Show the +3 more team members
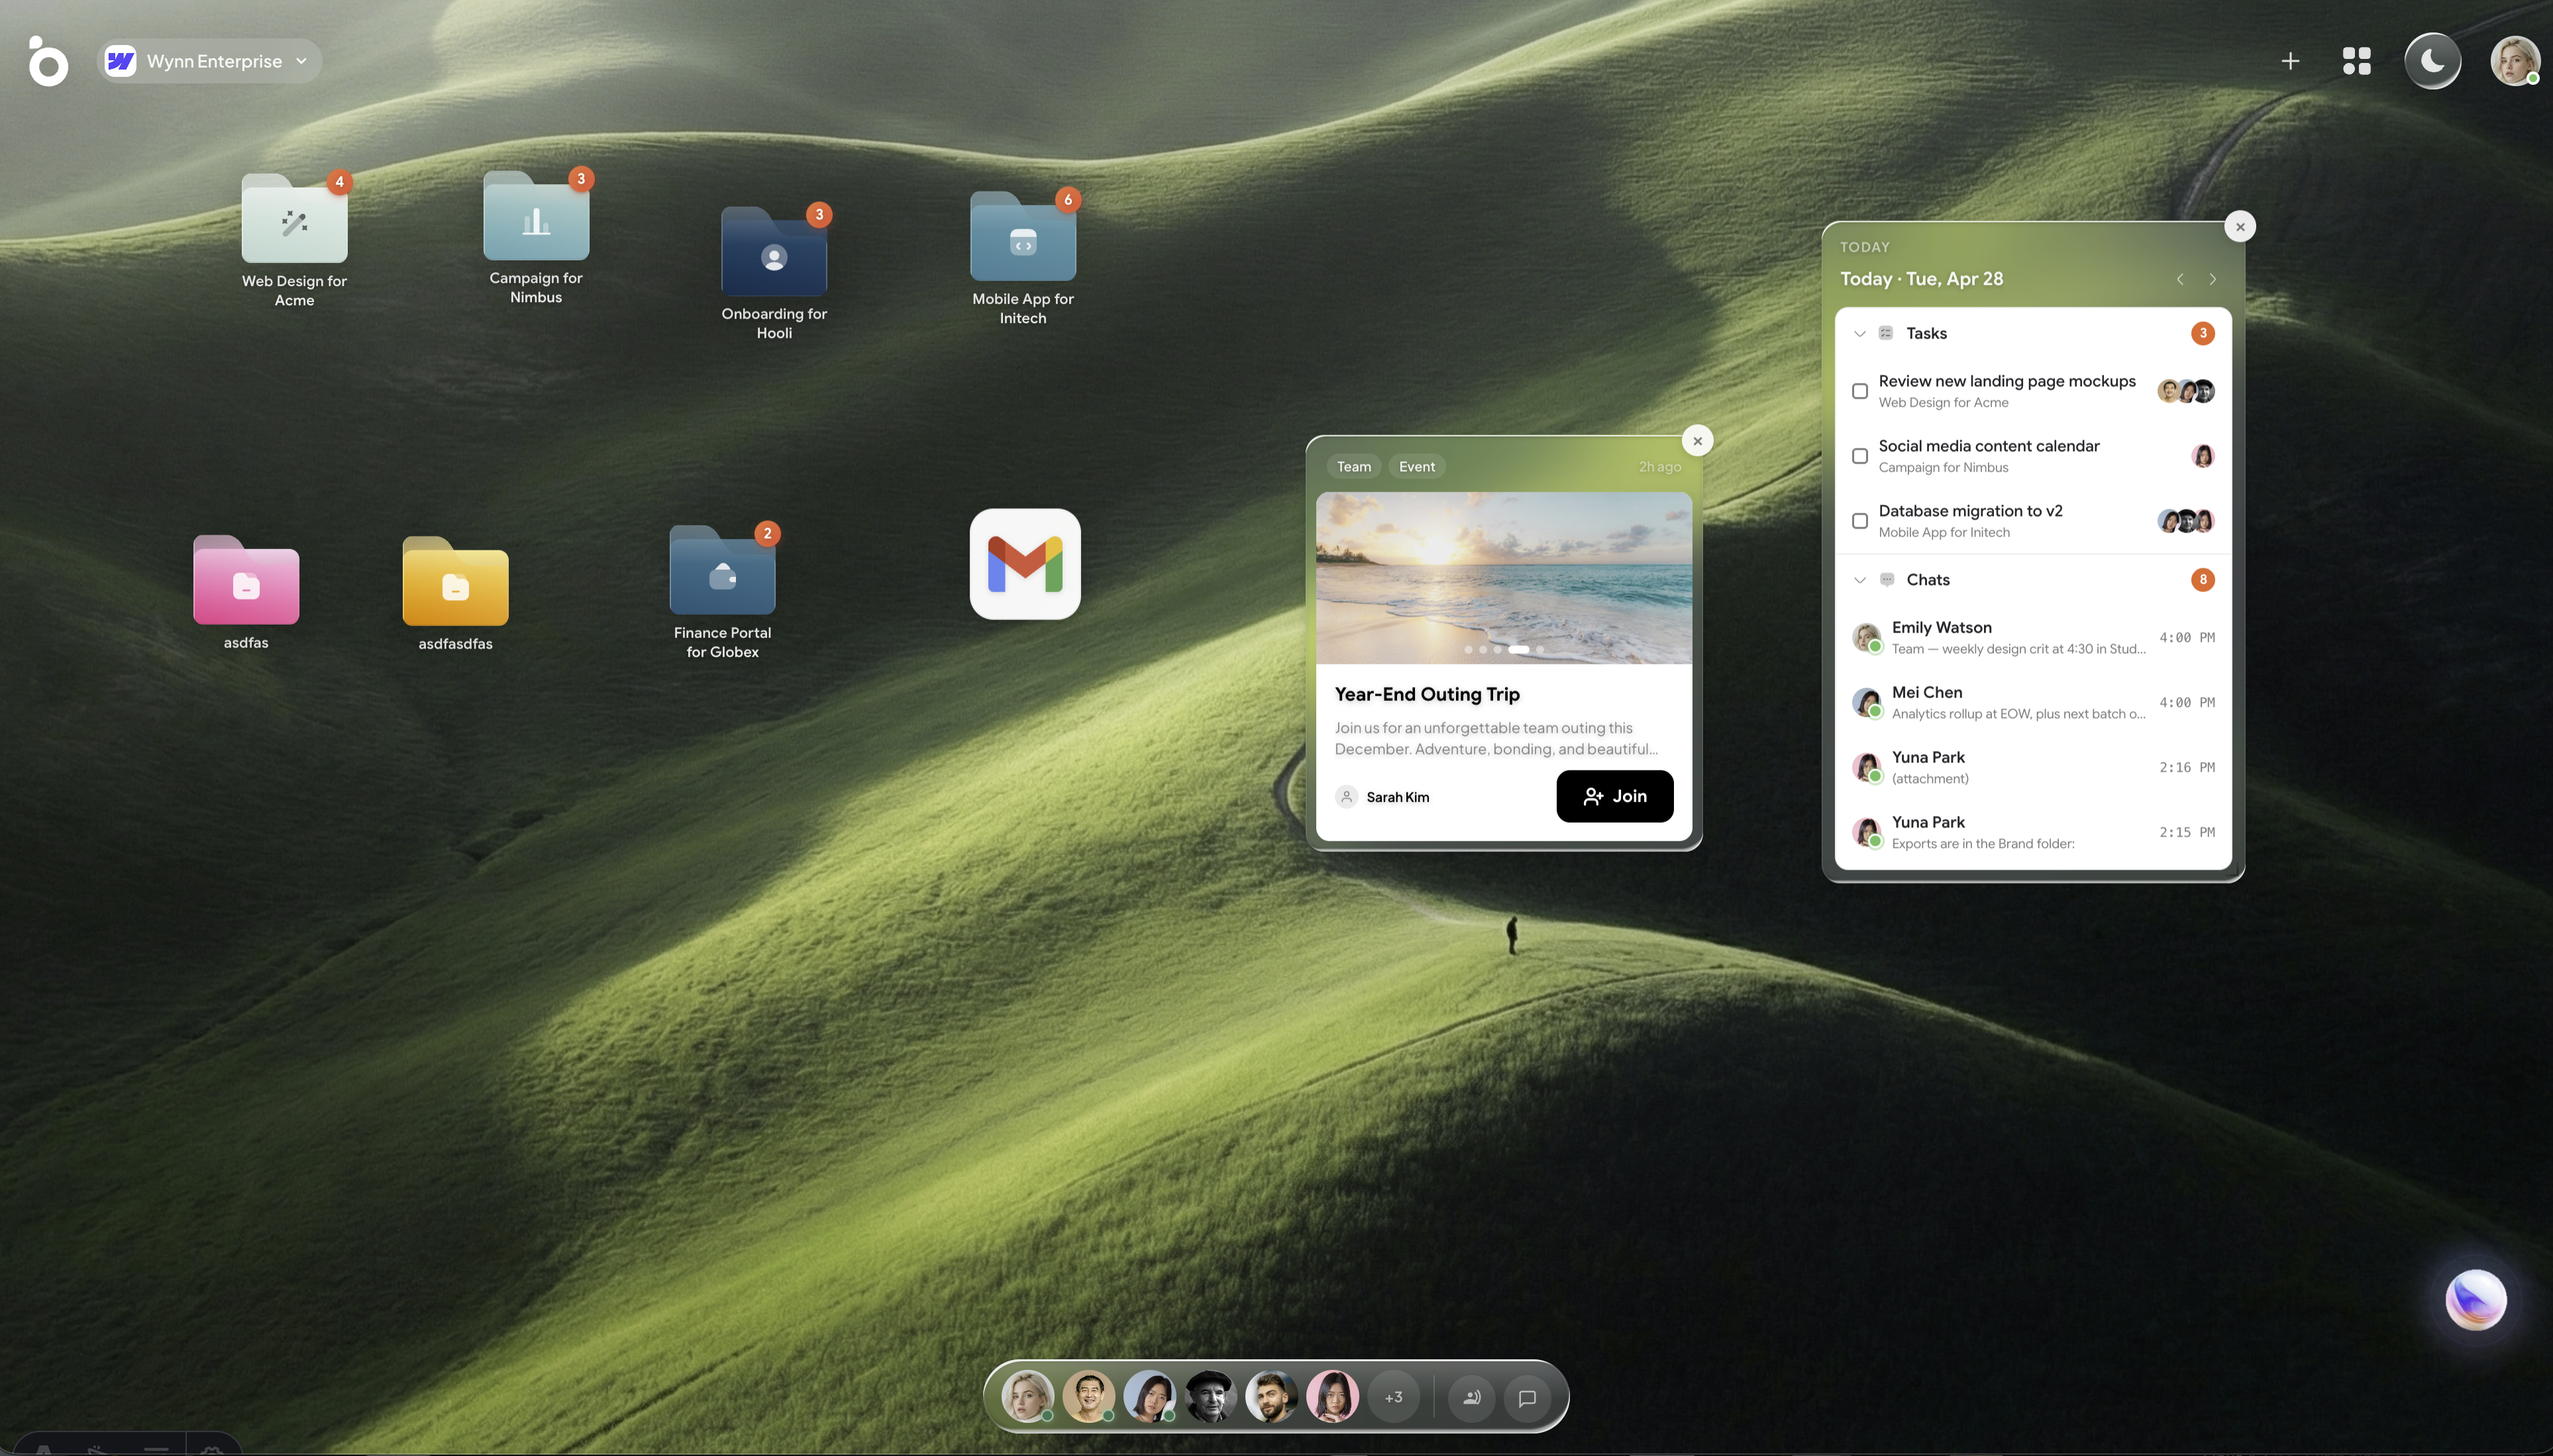The height and width of the screenshot is (1456, 2553). click(x=1393, y=1397)
